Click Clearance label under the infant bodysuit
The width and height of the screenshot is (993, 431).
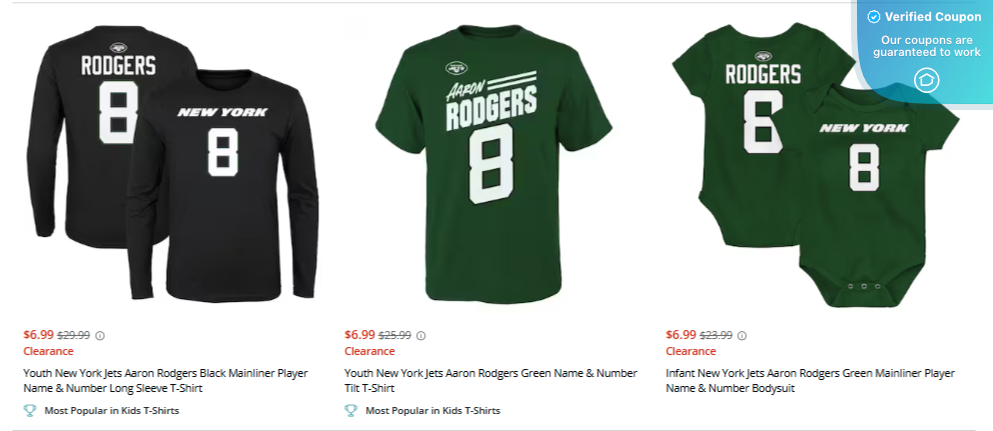(691, 351)
